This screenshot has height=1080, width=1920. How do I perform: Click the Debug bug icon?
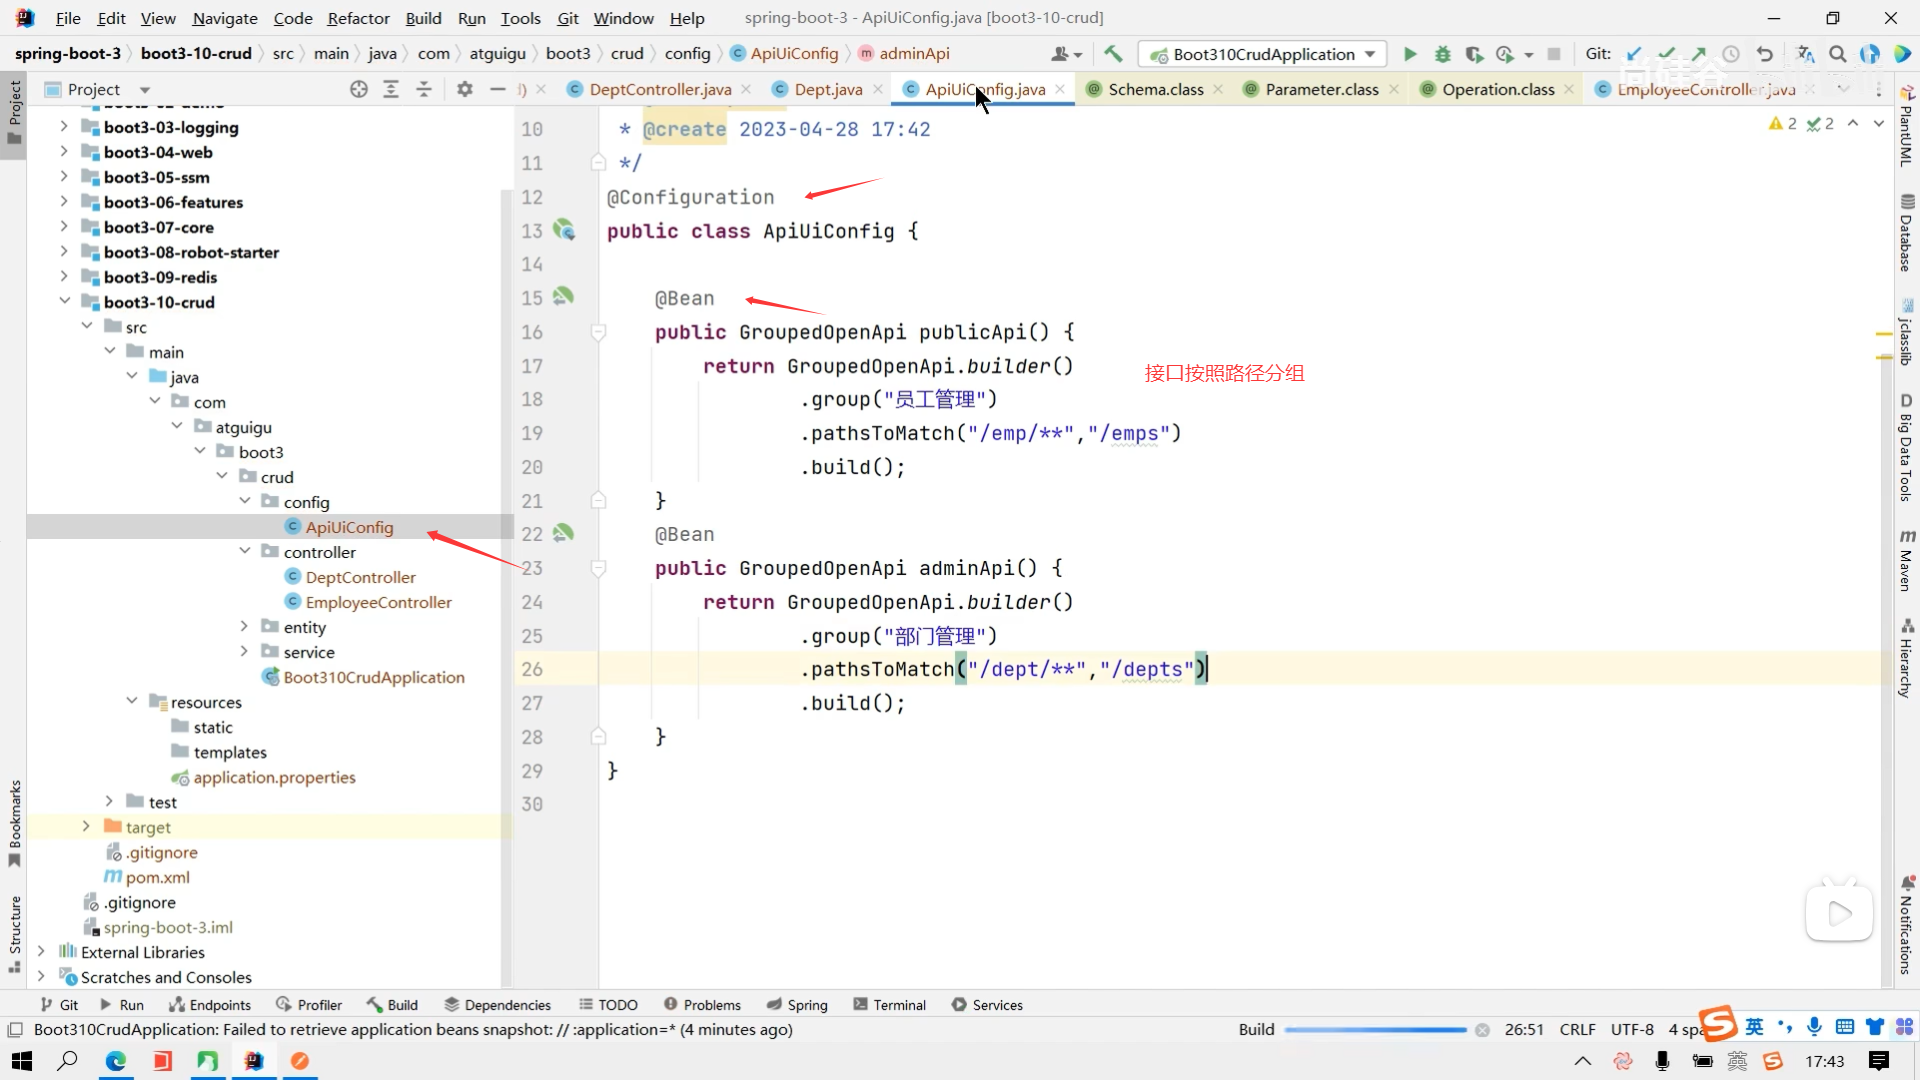[x=1442, y=54]
